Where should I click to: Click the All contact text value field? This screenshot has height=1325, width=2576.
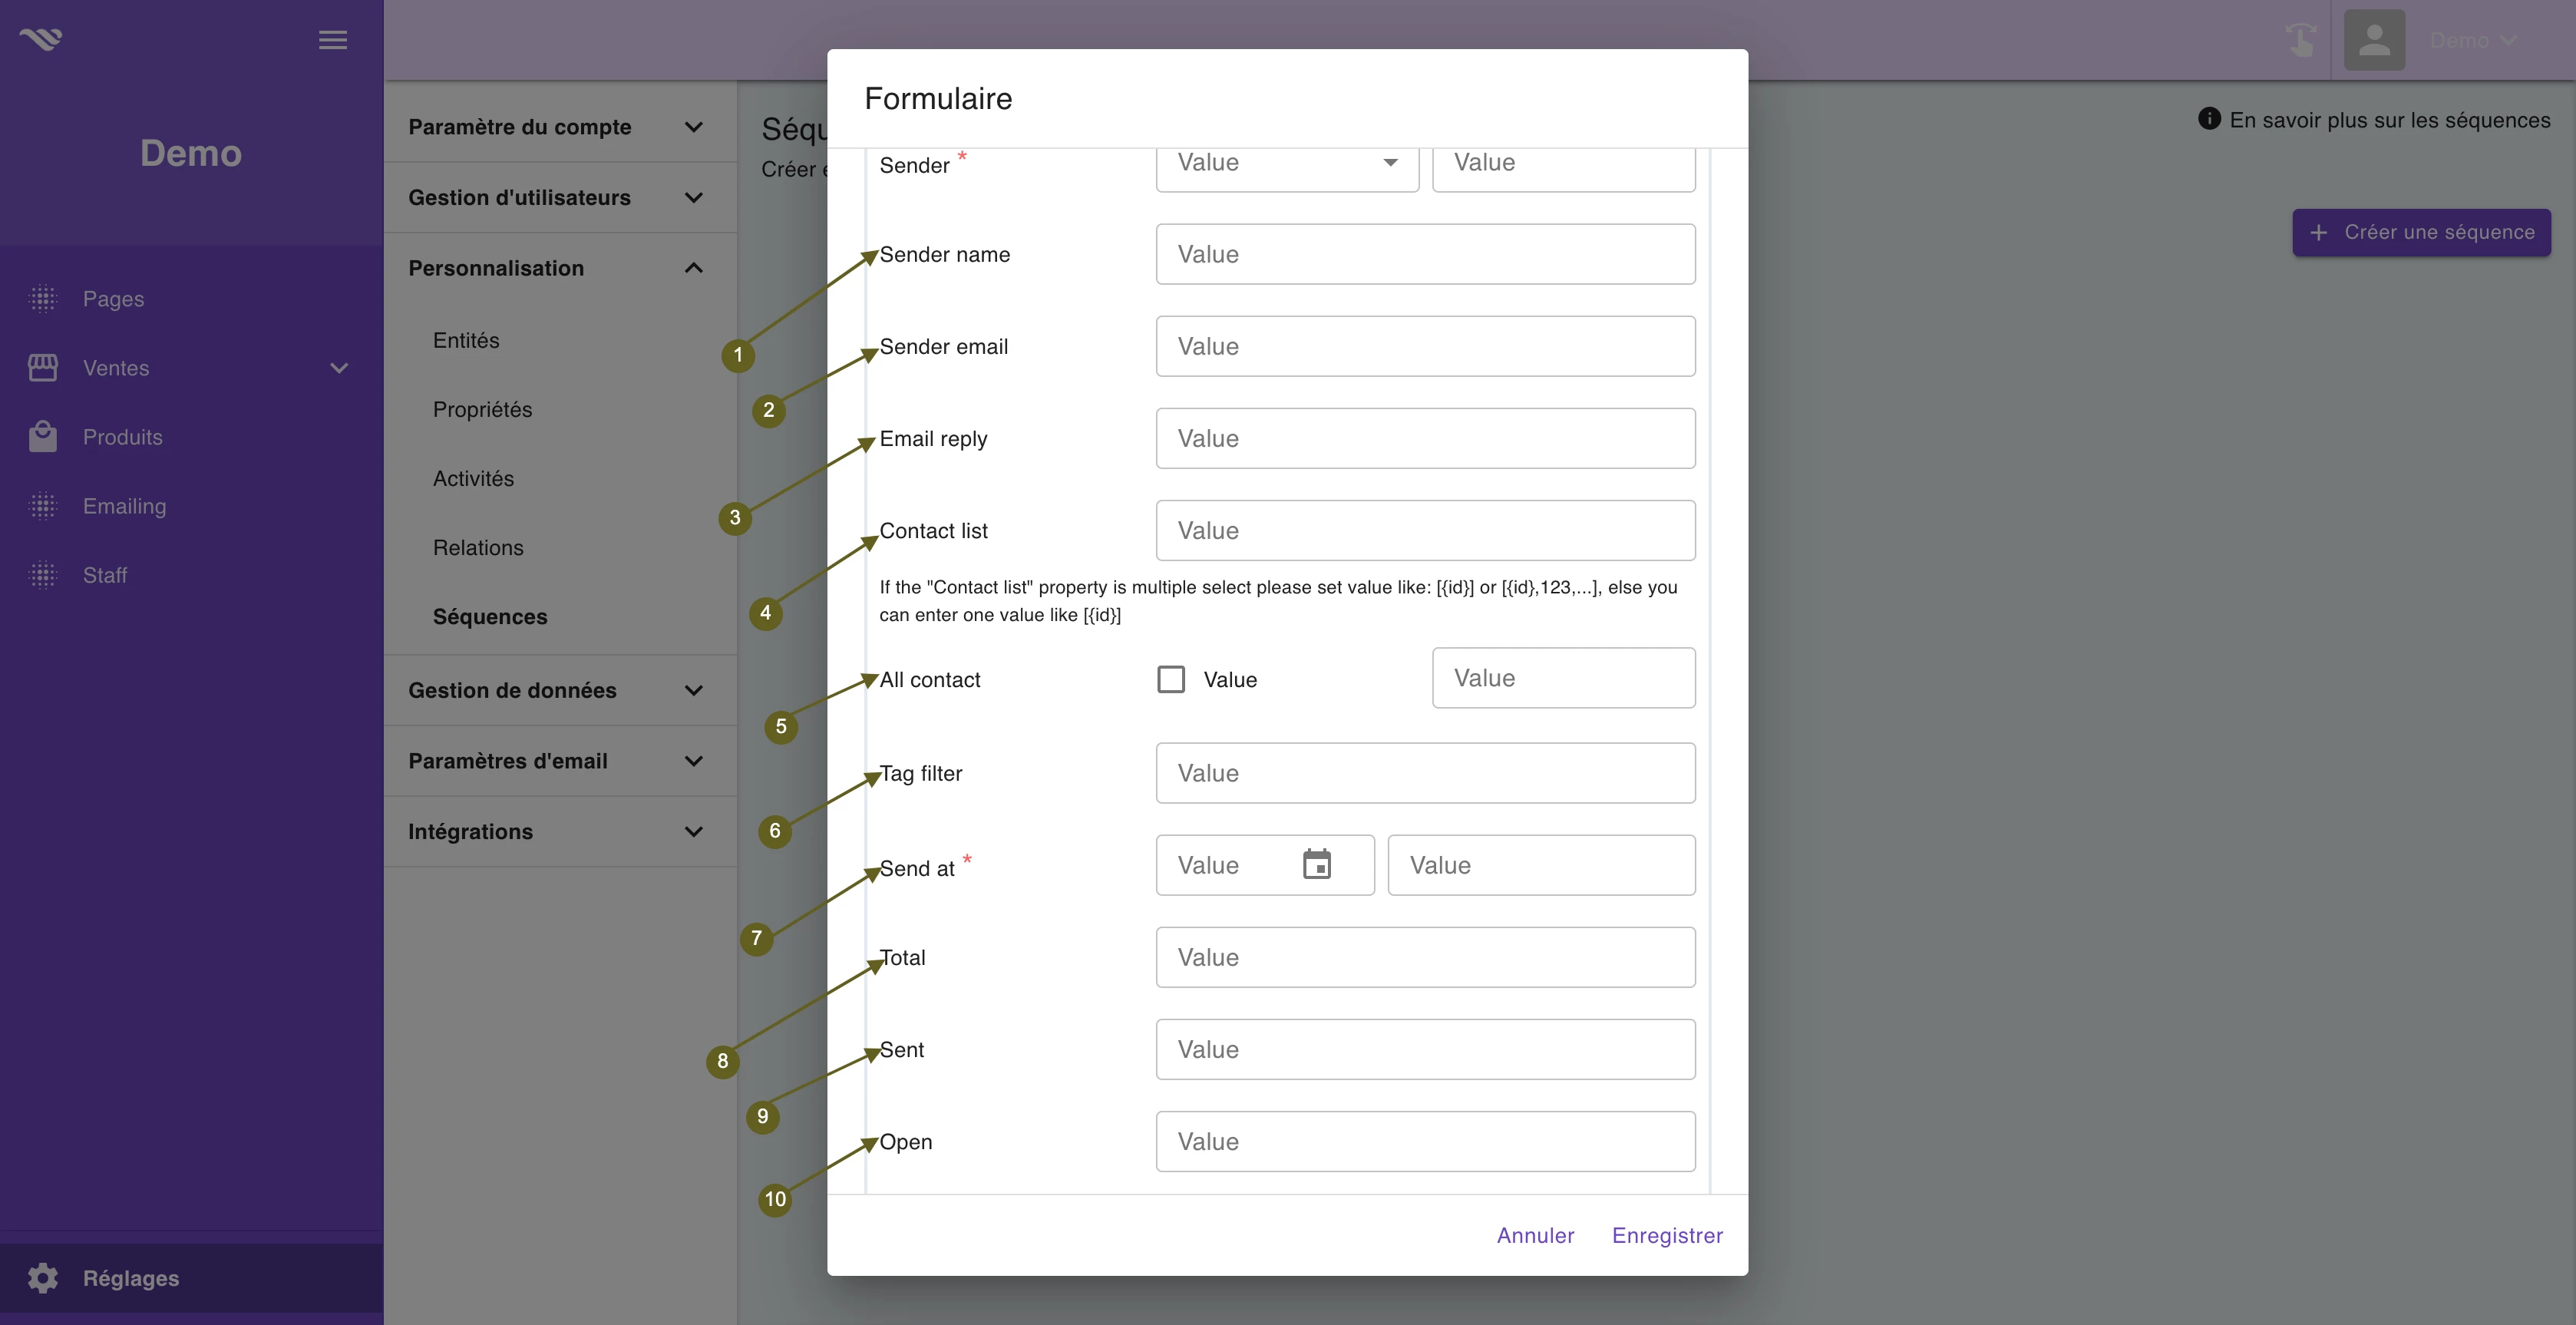1563,678
